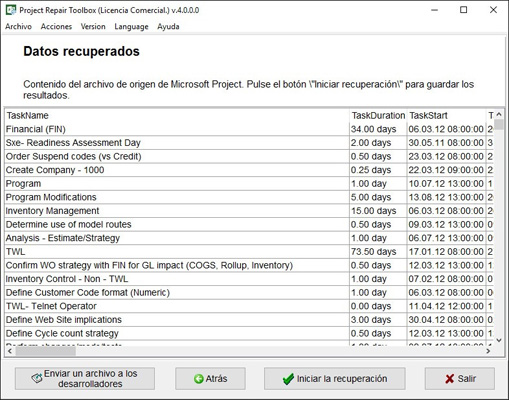Click the 2.00 days duration cell
Screen dimensions: 509x400
(378, 143)
